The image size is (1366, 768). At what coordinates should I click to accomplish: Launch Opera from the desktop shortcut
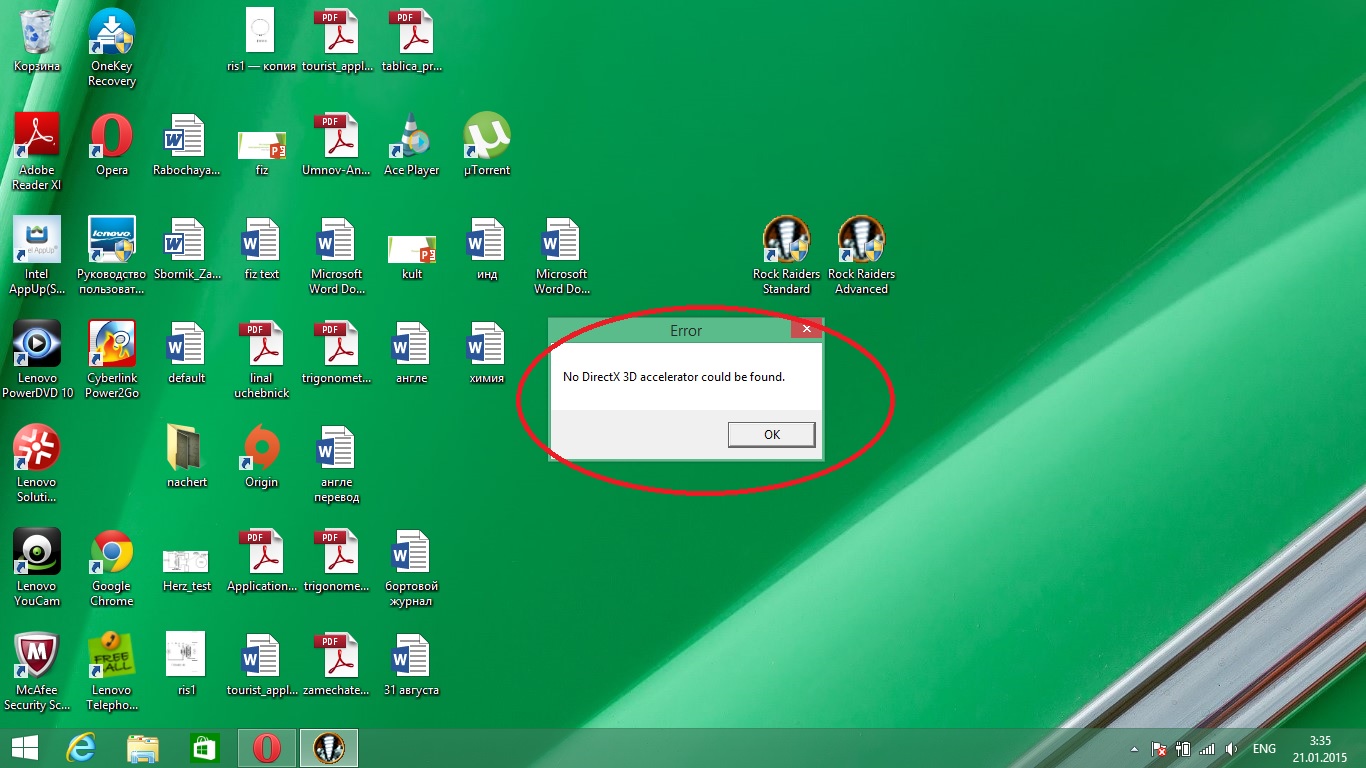112,145
